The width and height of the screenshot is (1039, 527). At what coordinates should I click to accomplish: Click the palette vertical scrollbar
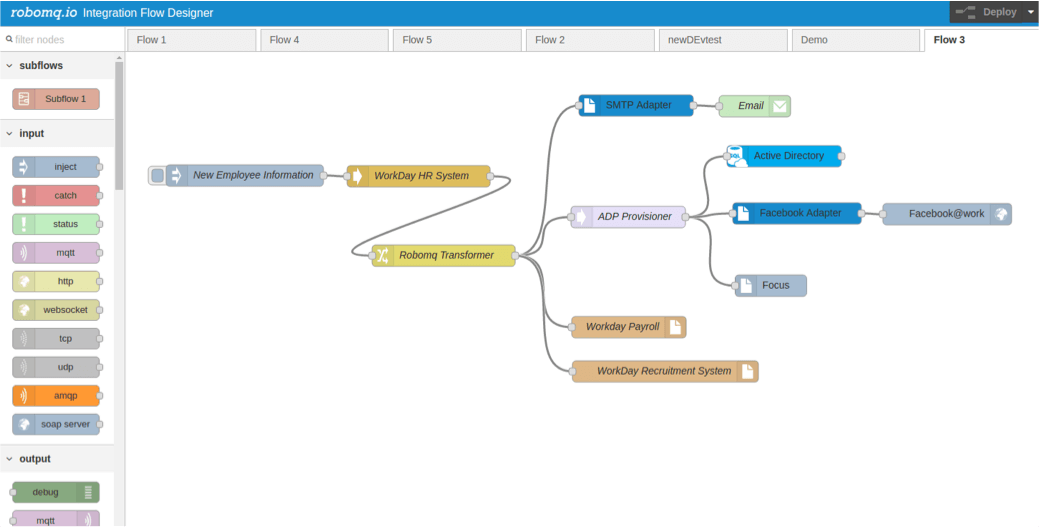[x=119, y=126]
